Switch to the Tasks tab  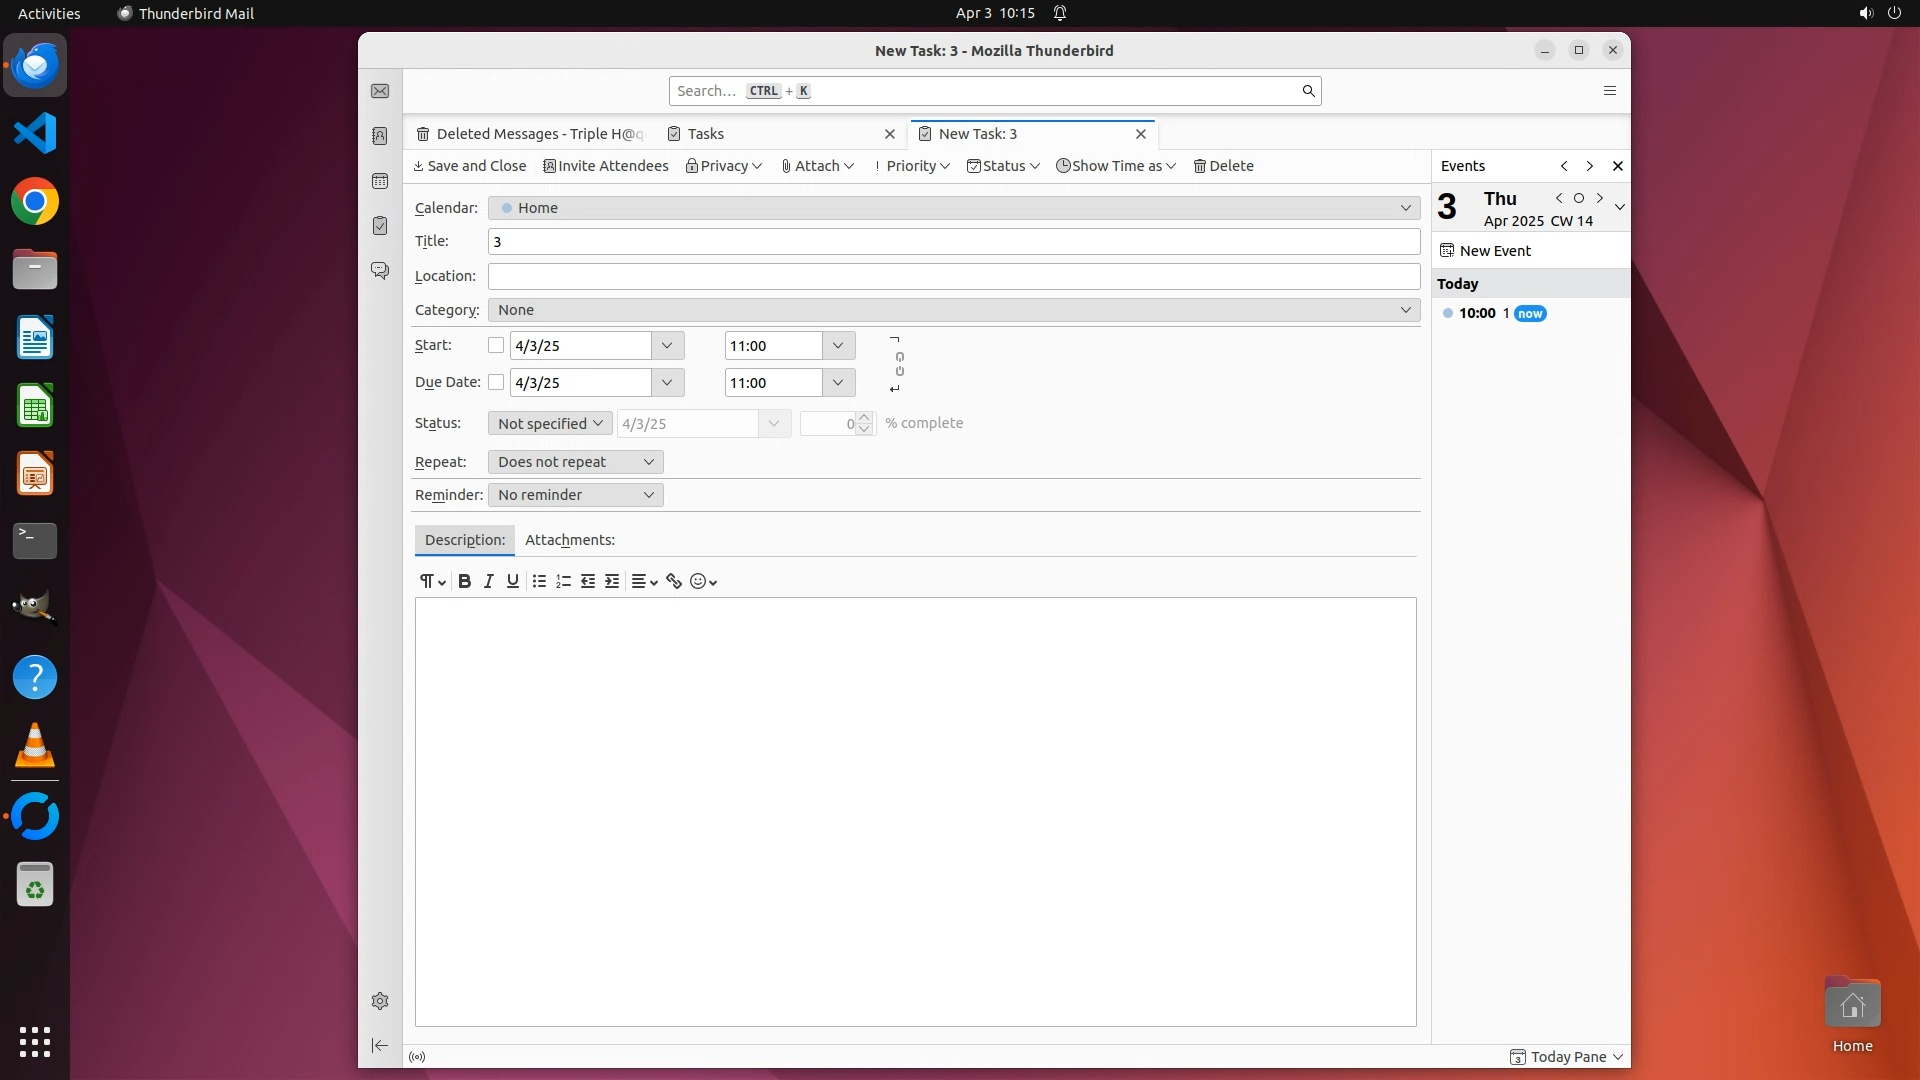[x=706, y=134]
